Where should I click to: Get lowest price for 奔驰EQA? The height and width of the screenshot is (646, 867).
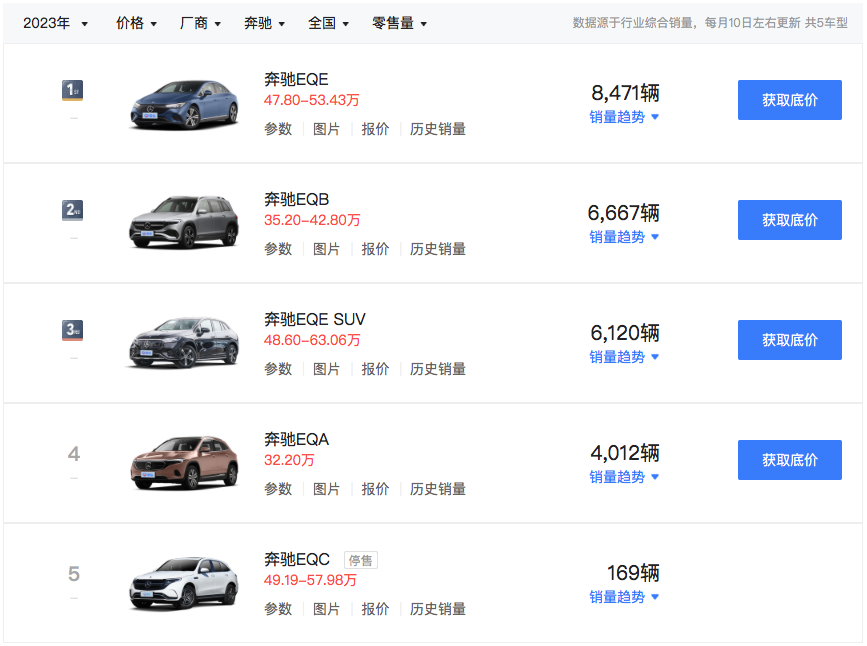coord(789,460)
